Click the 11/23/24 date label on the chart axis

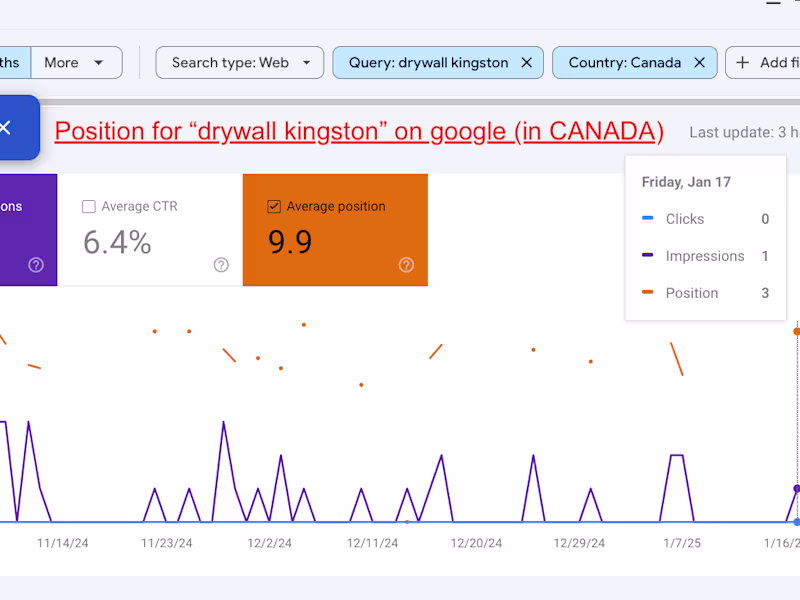point(164,543)
